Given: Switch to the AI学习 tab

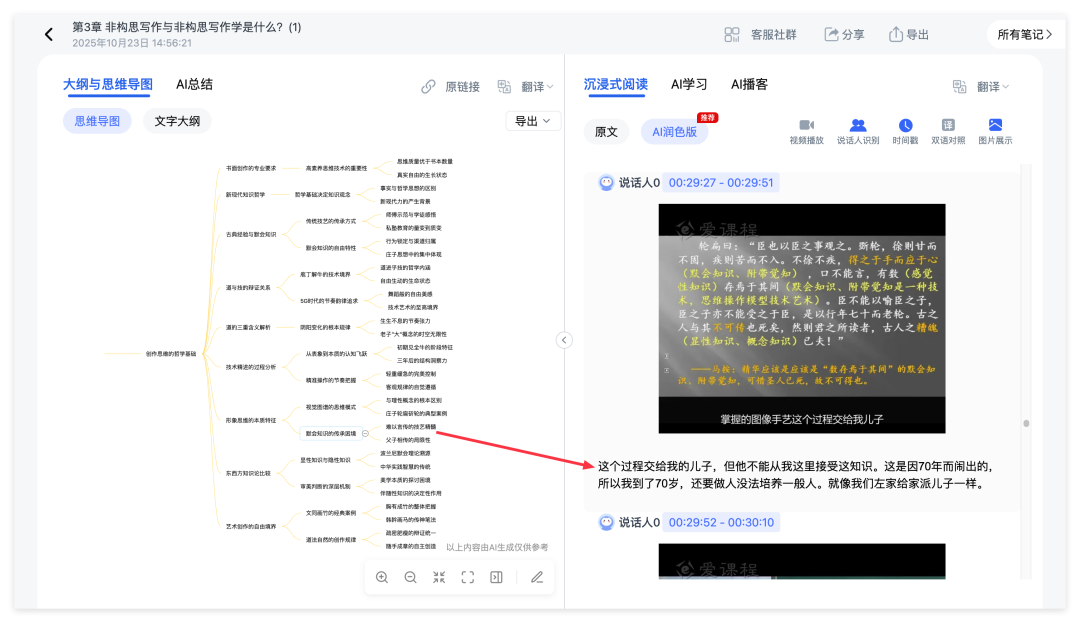Looking at the screenshot, I should (688, 84).
